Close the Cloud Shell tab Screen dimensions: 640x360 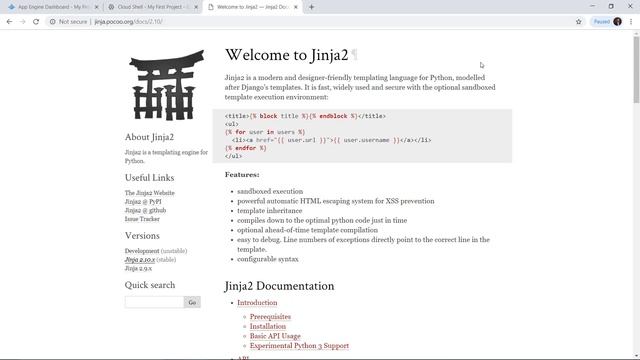pos(196,7)
